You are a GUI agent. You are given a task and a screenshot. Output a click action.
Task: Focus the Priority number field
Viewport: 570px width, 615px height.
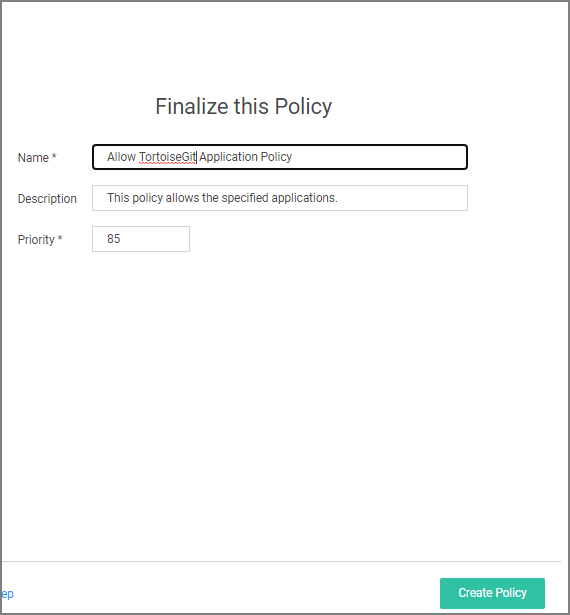(141, 239)
